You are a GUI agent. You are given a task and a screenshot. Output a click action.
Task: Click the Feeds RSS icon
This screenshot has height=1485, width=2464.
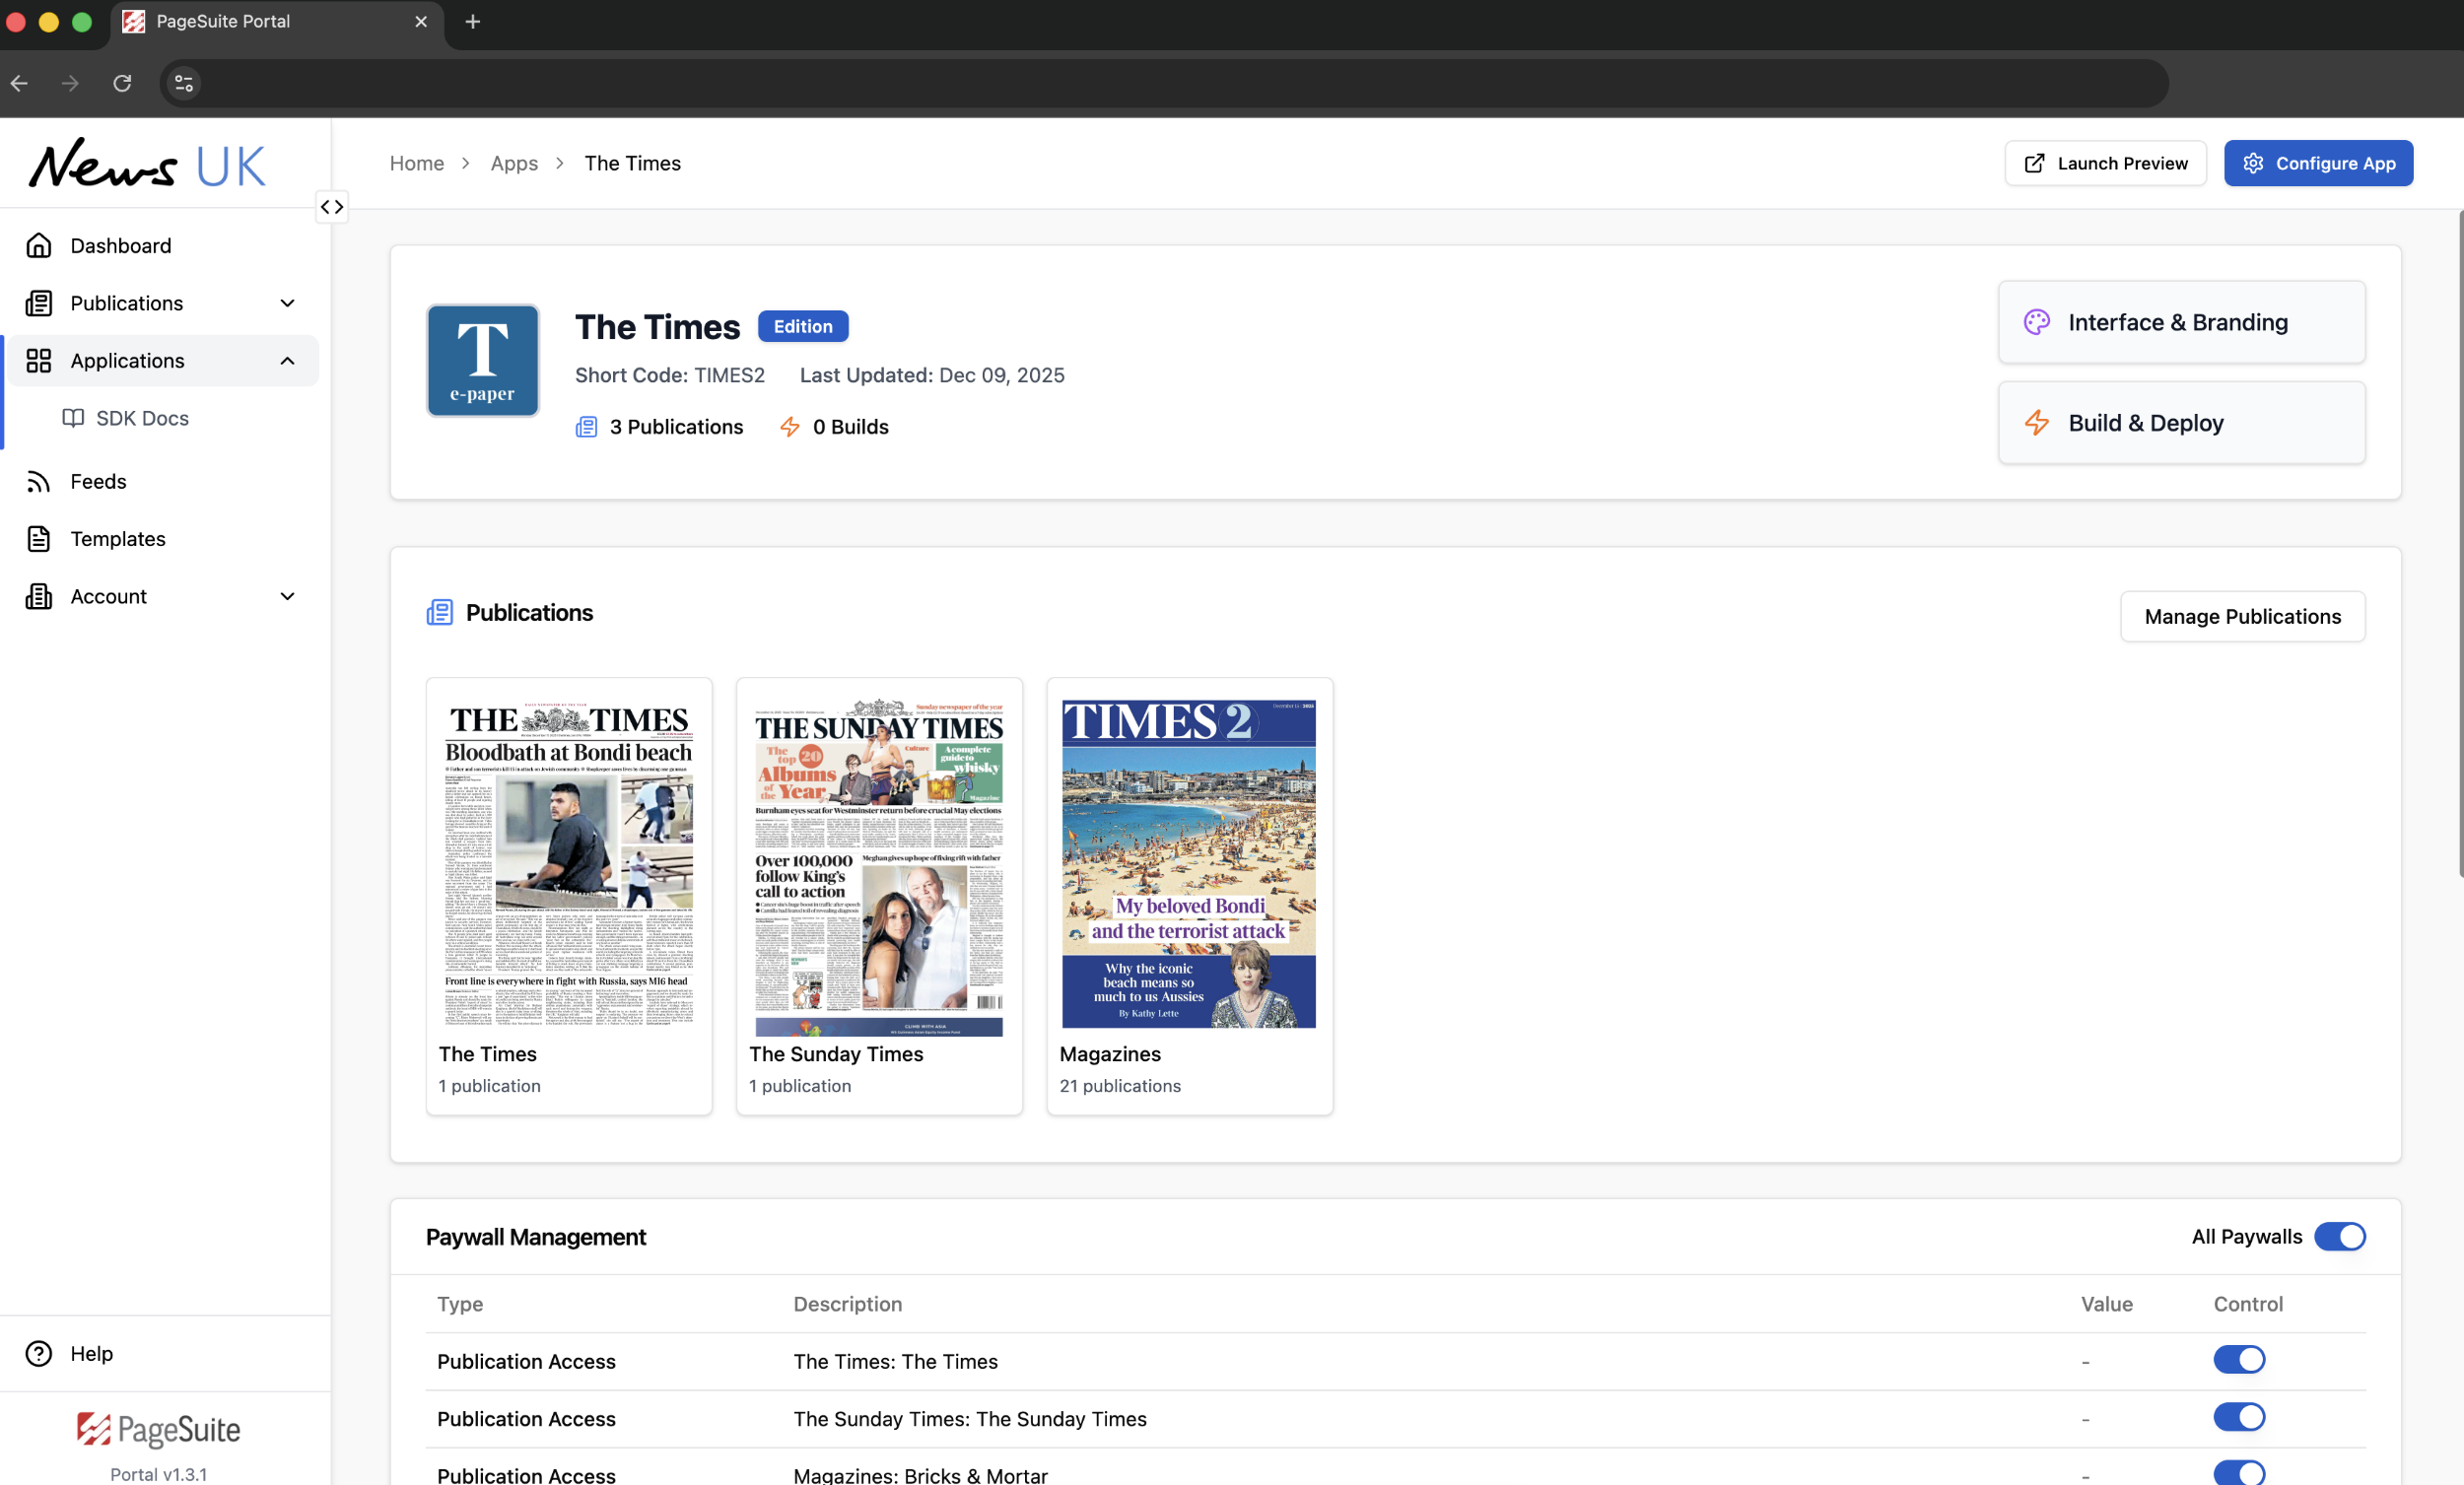pos(39,481)
